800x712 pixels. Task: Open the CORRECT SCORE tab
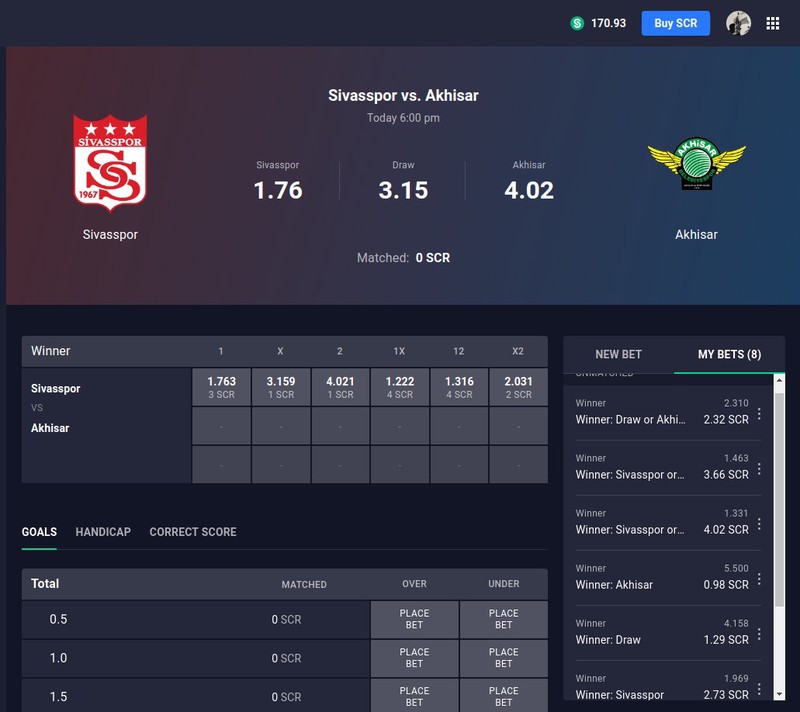pos(193,532)
